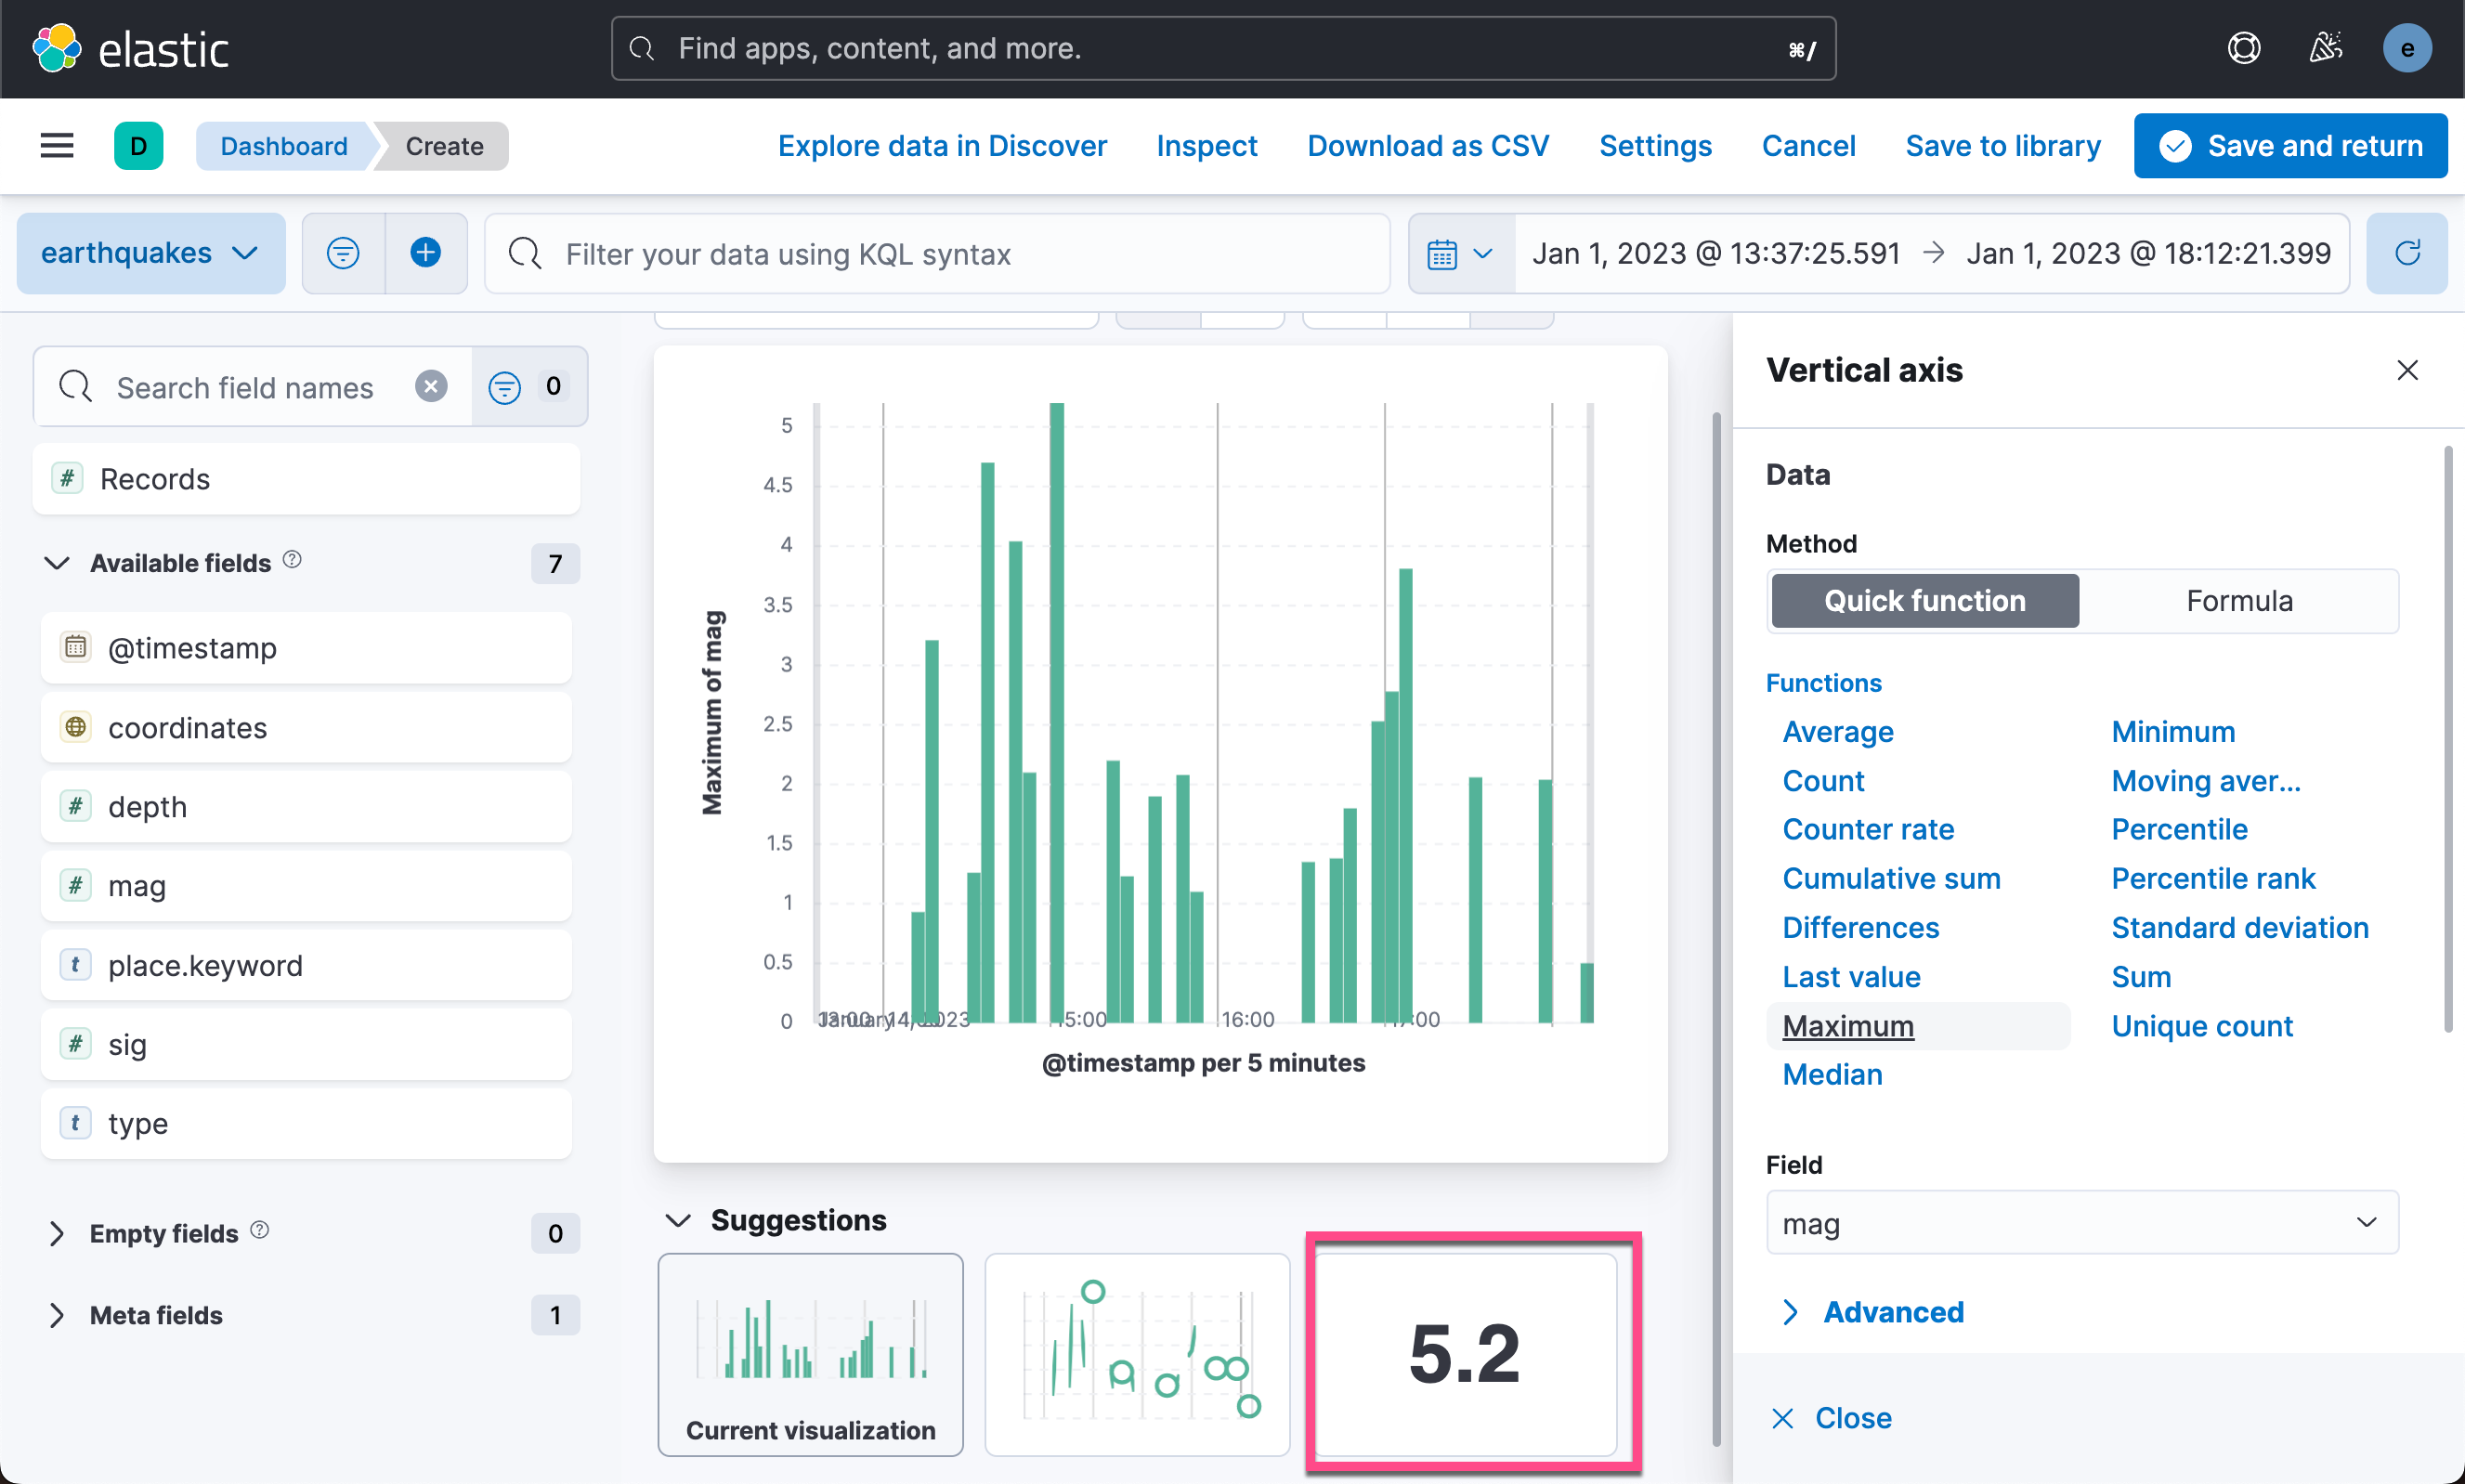This screenshot has width=2465, height=1484.
Task: Click the Dashboard breadcrumb
Action: 284,146
